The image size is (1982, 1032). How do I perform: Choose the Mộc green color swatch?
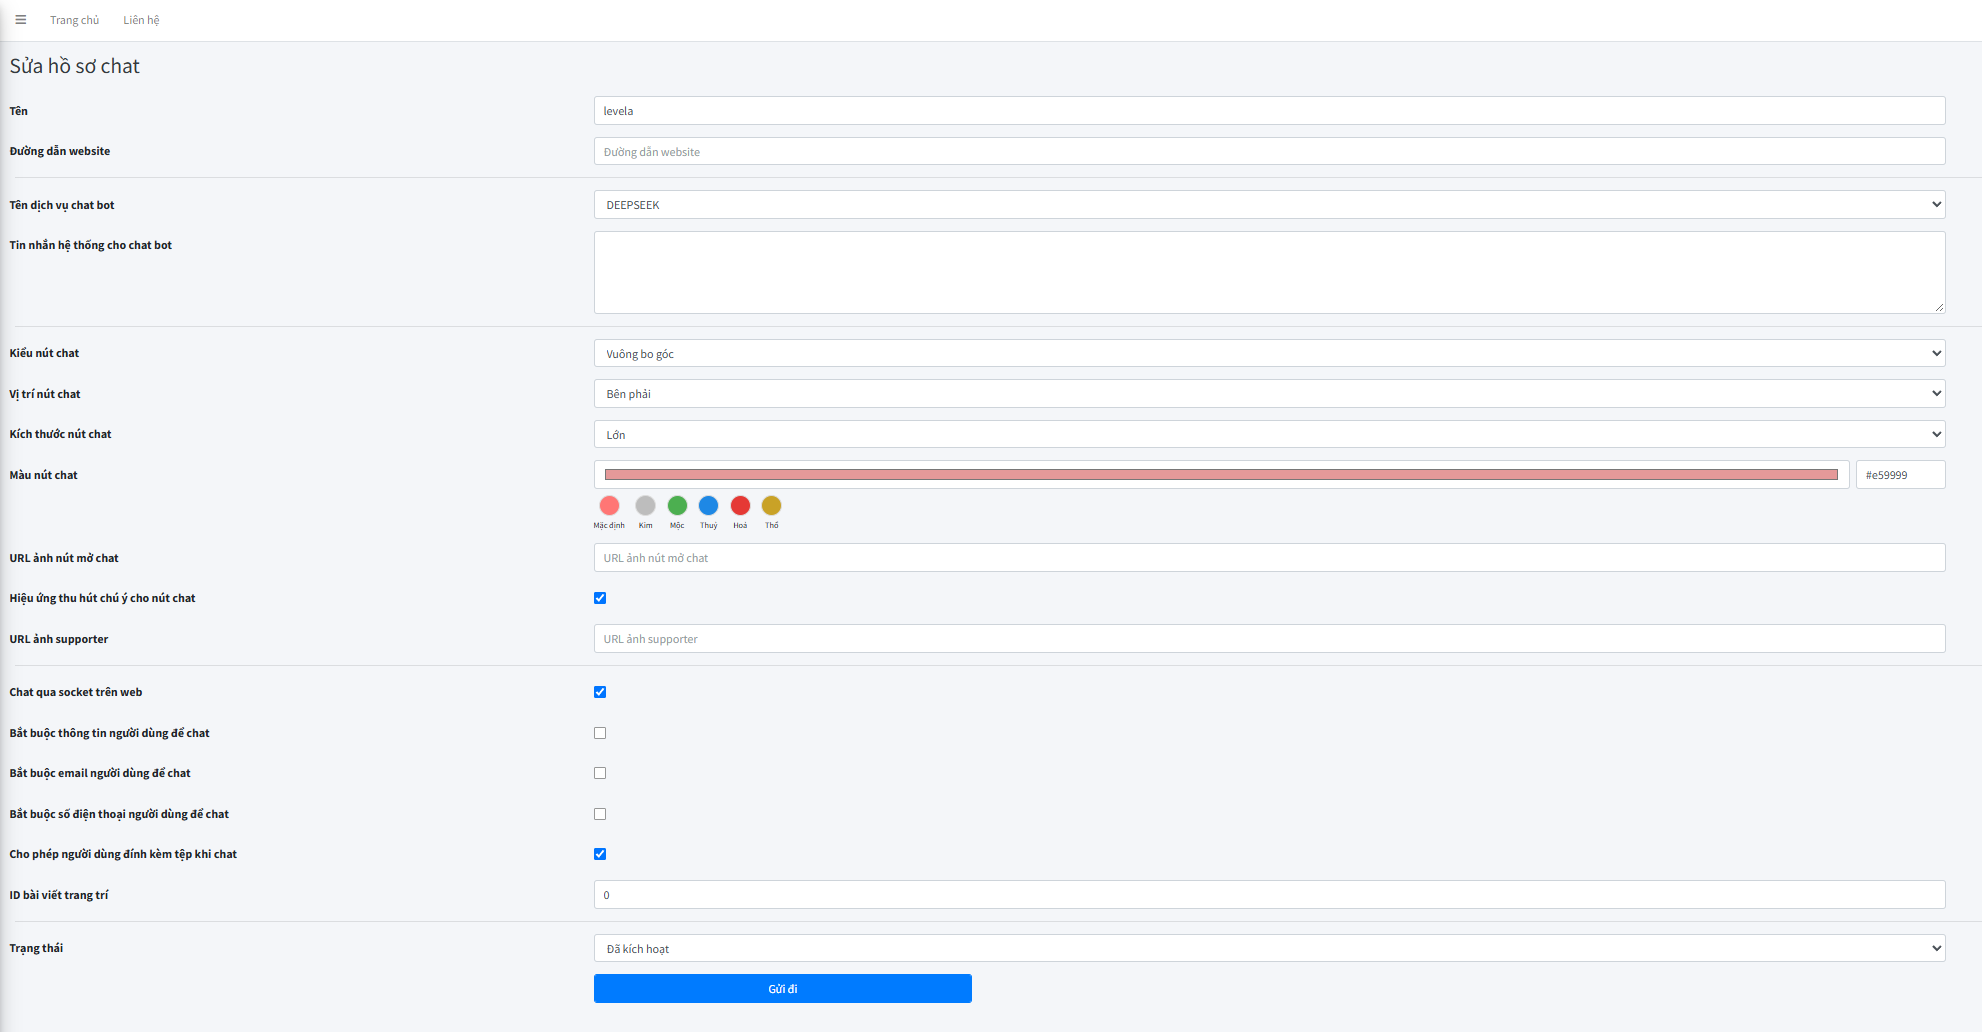tap(677, 506)
